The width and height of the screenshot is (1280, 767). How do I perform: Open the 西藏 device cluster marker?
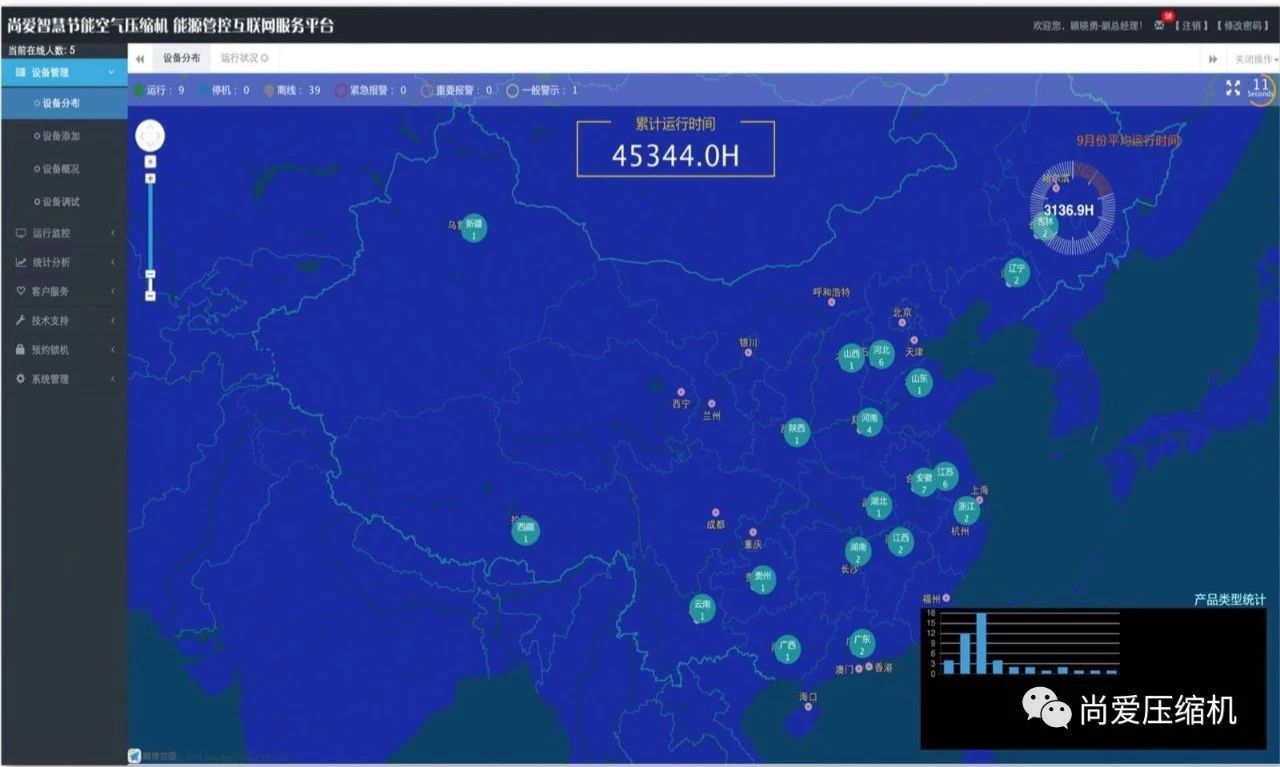526,530
